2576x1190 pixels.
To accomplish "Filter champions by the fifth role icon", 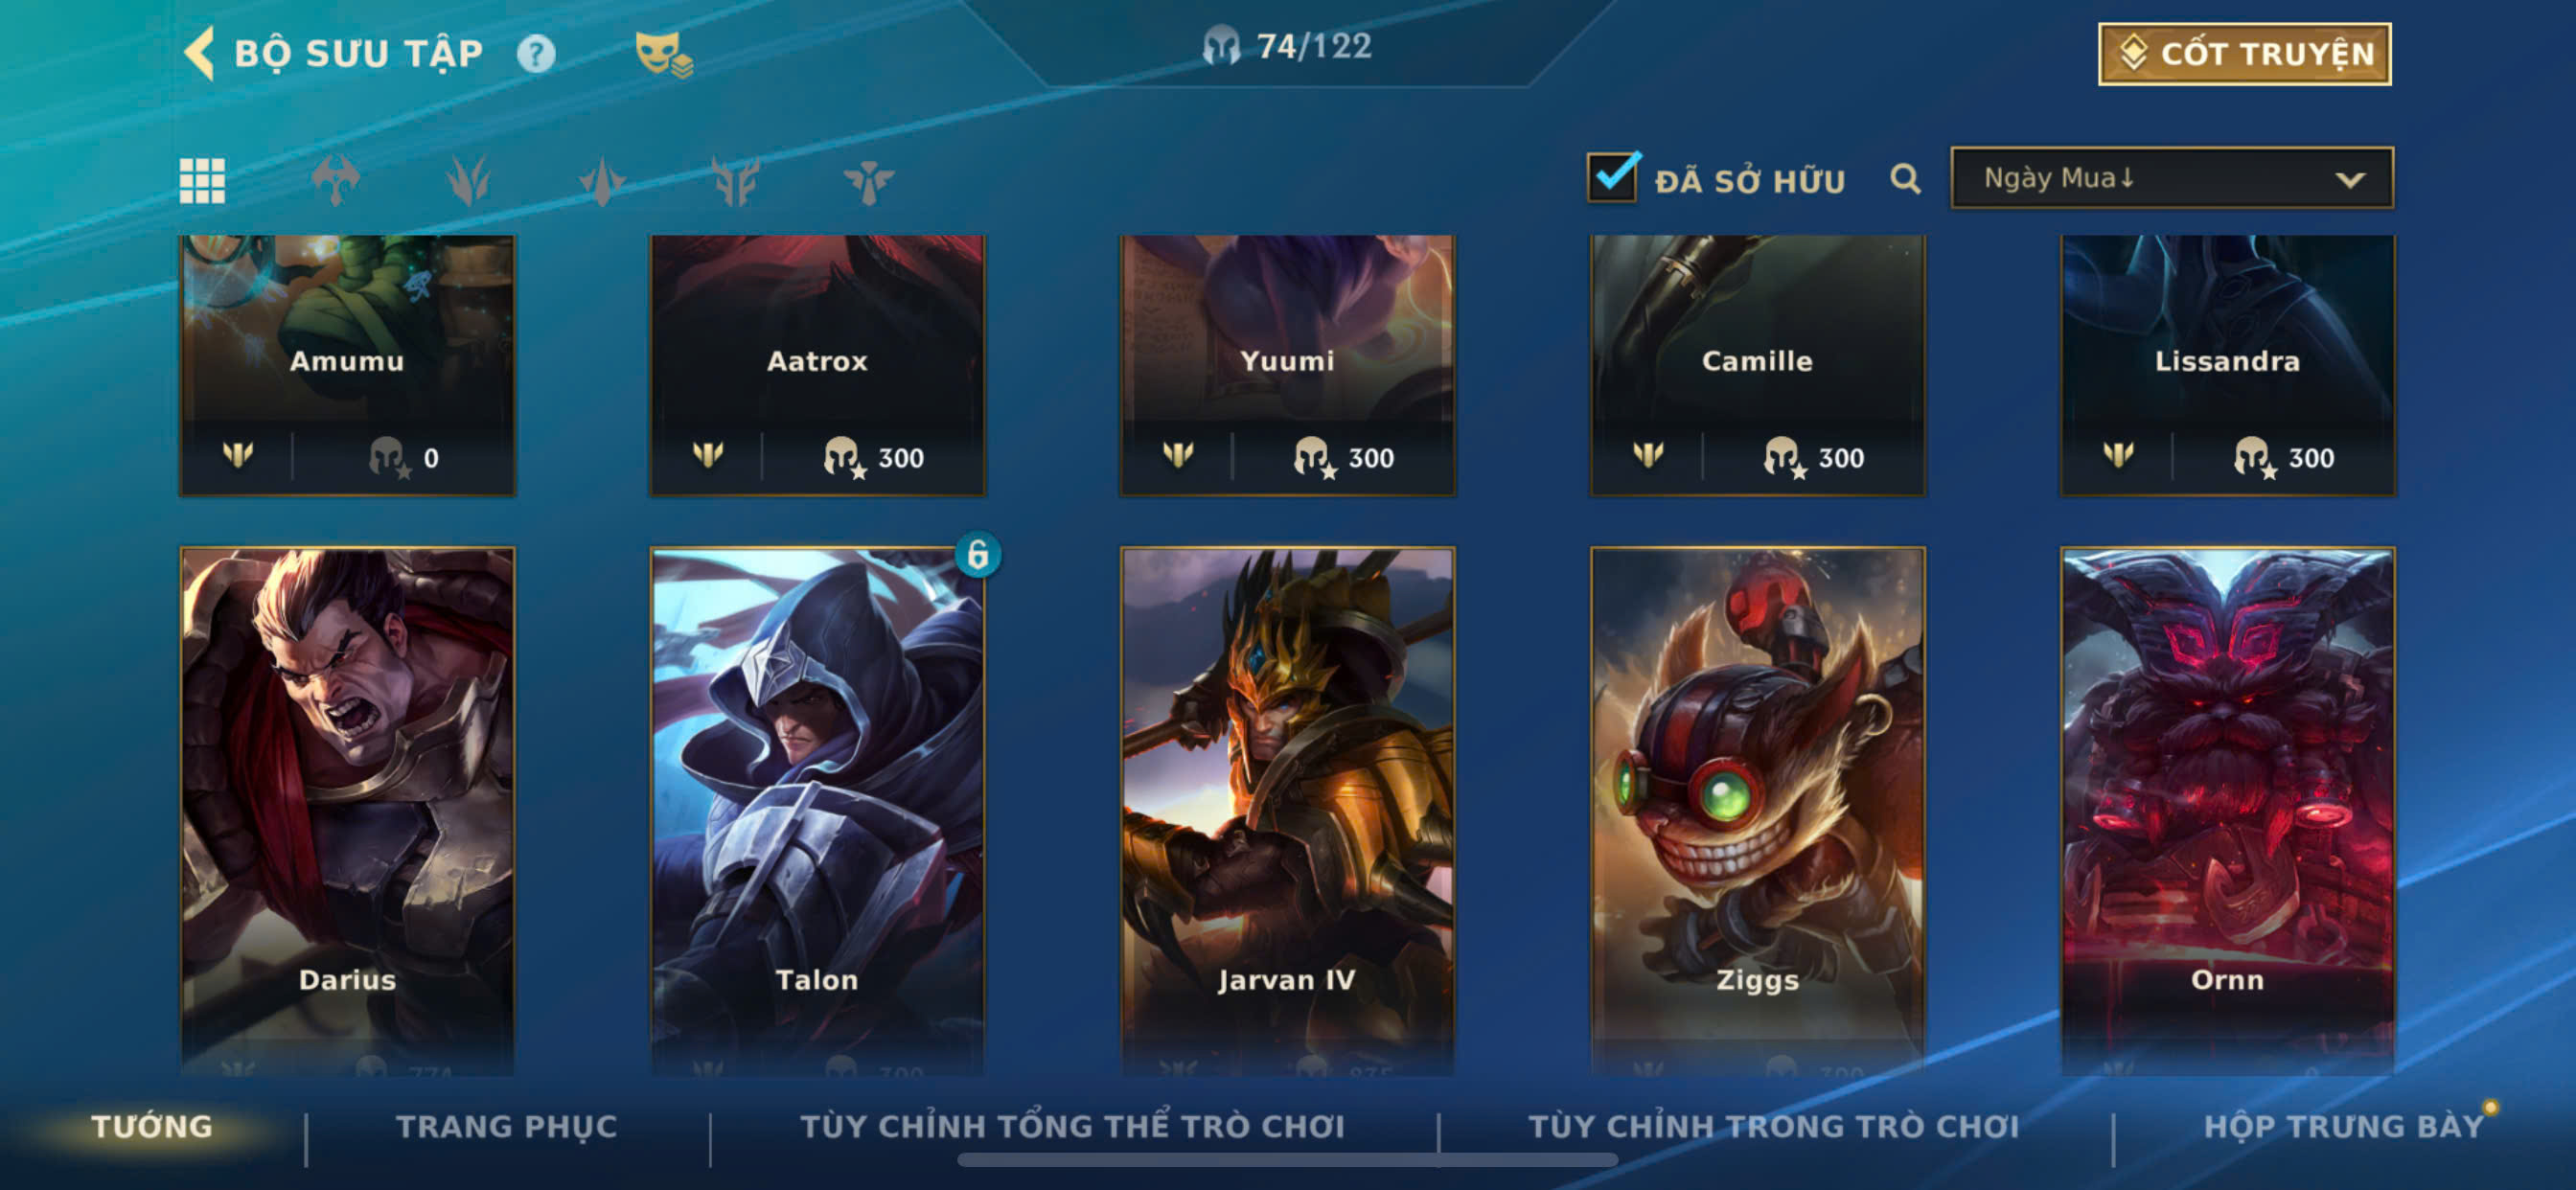I will (x=868, y=181).
